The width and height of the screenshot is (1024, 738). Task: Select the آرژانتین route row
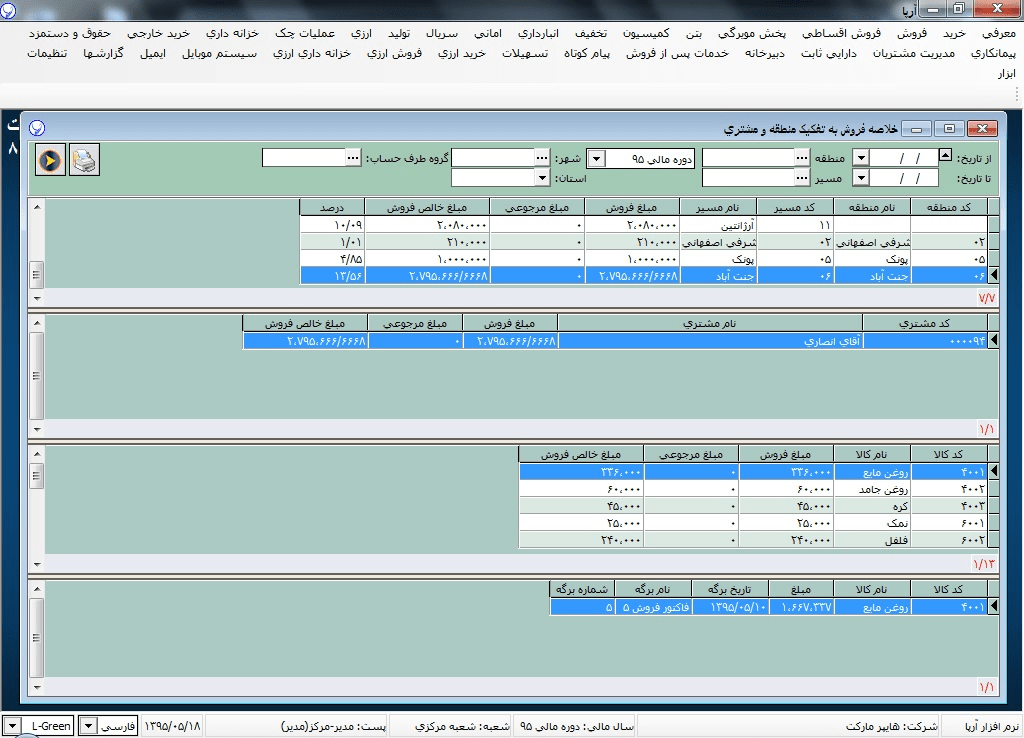pos(644,225)
